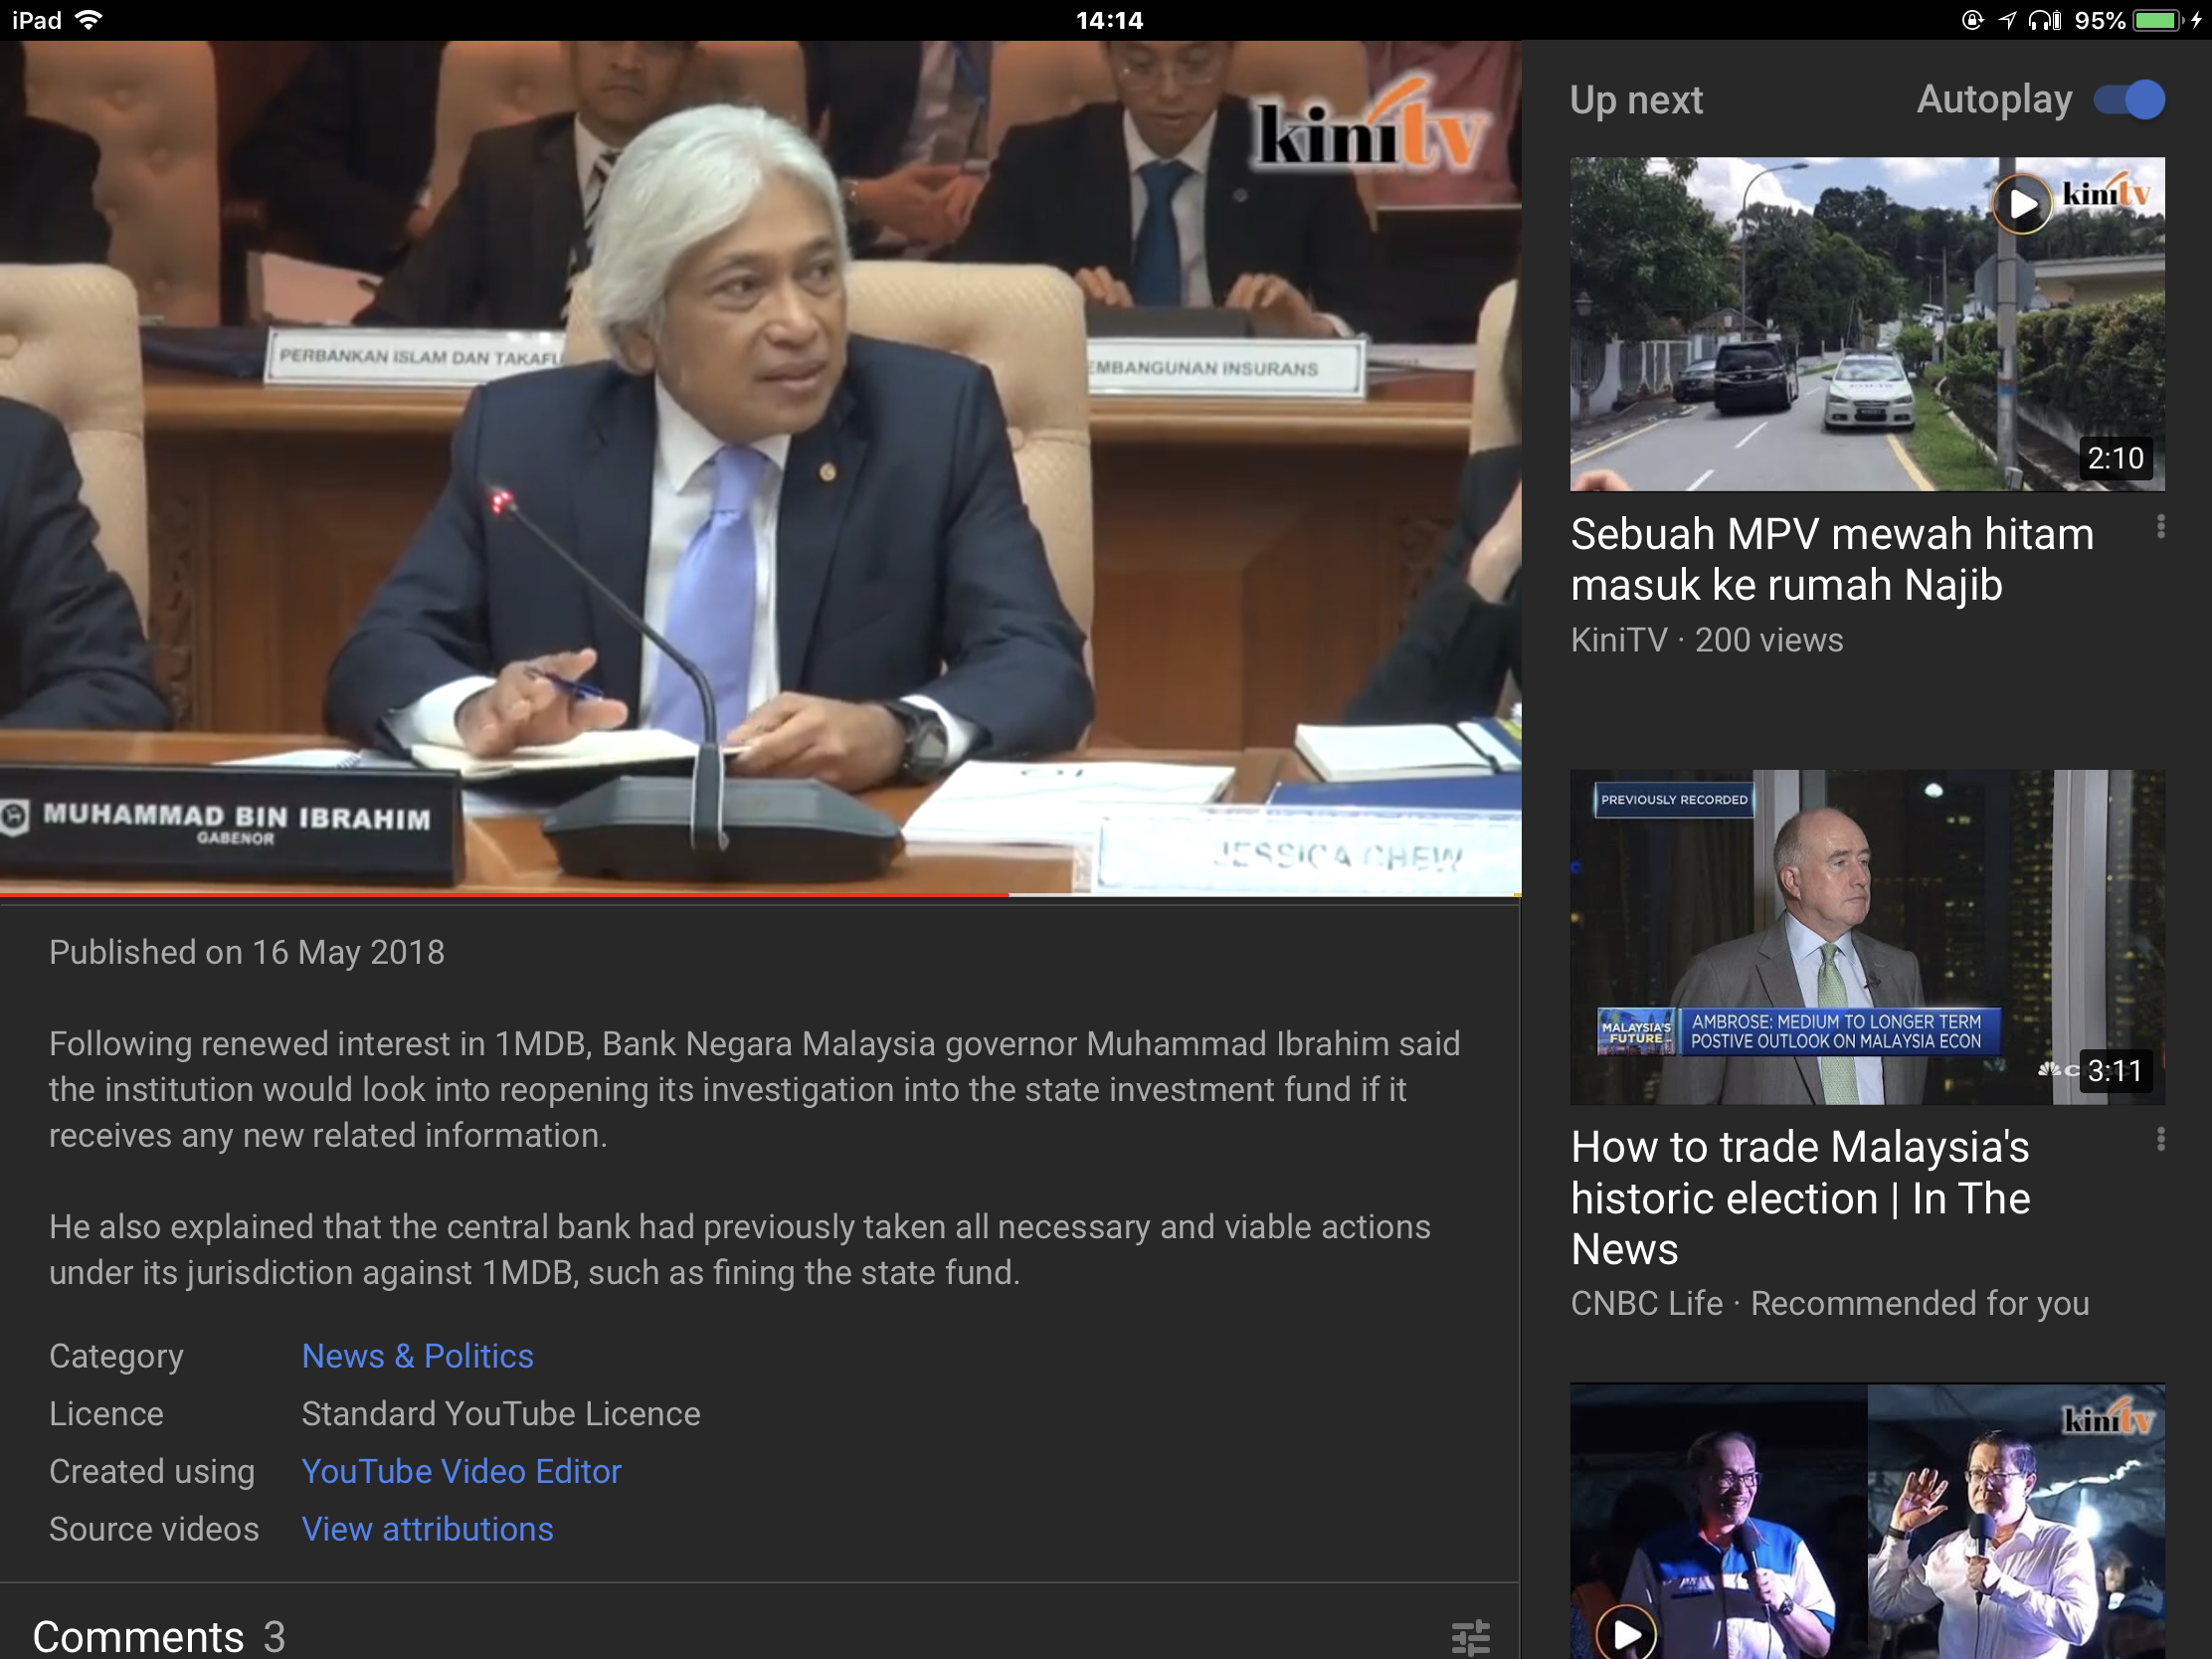The image size is (2212, 1659).
Task: Tap the Wi-Fi icon in status bar
Action: coord(89,20)
